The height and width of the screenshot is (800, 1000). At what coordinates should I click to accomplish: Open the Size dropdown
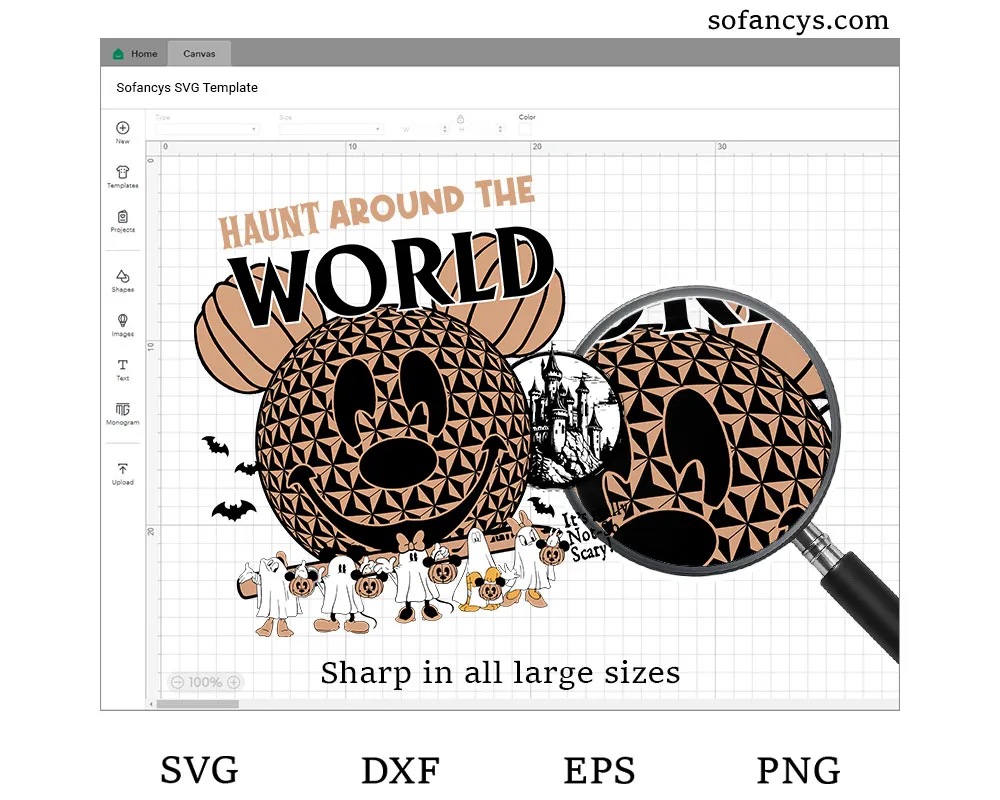330,130
